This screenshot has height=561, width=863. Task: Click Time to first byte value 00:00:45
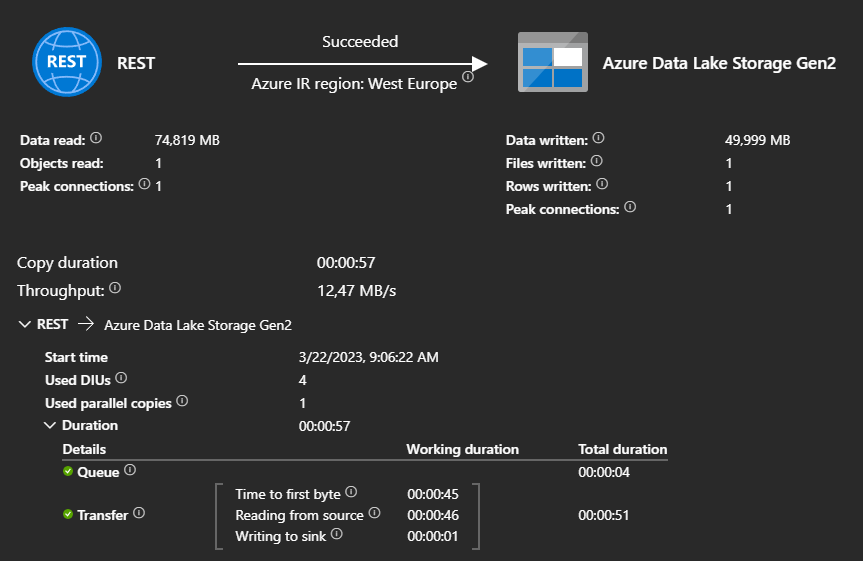pyautogui.click(x=433, y=494)
